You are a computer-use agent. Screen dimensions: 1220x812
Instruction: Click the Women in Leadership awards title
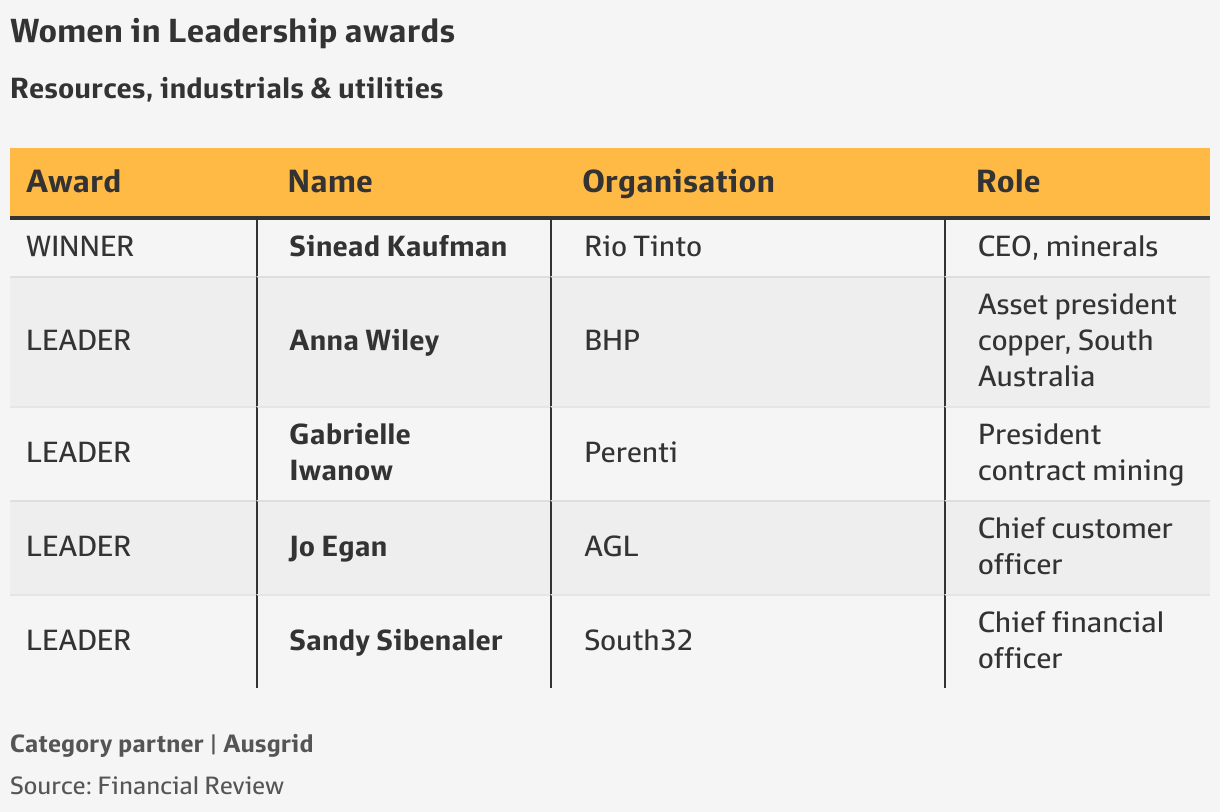coord(232,31)
